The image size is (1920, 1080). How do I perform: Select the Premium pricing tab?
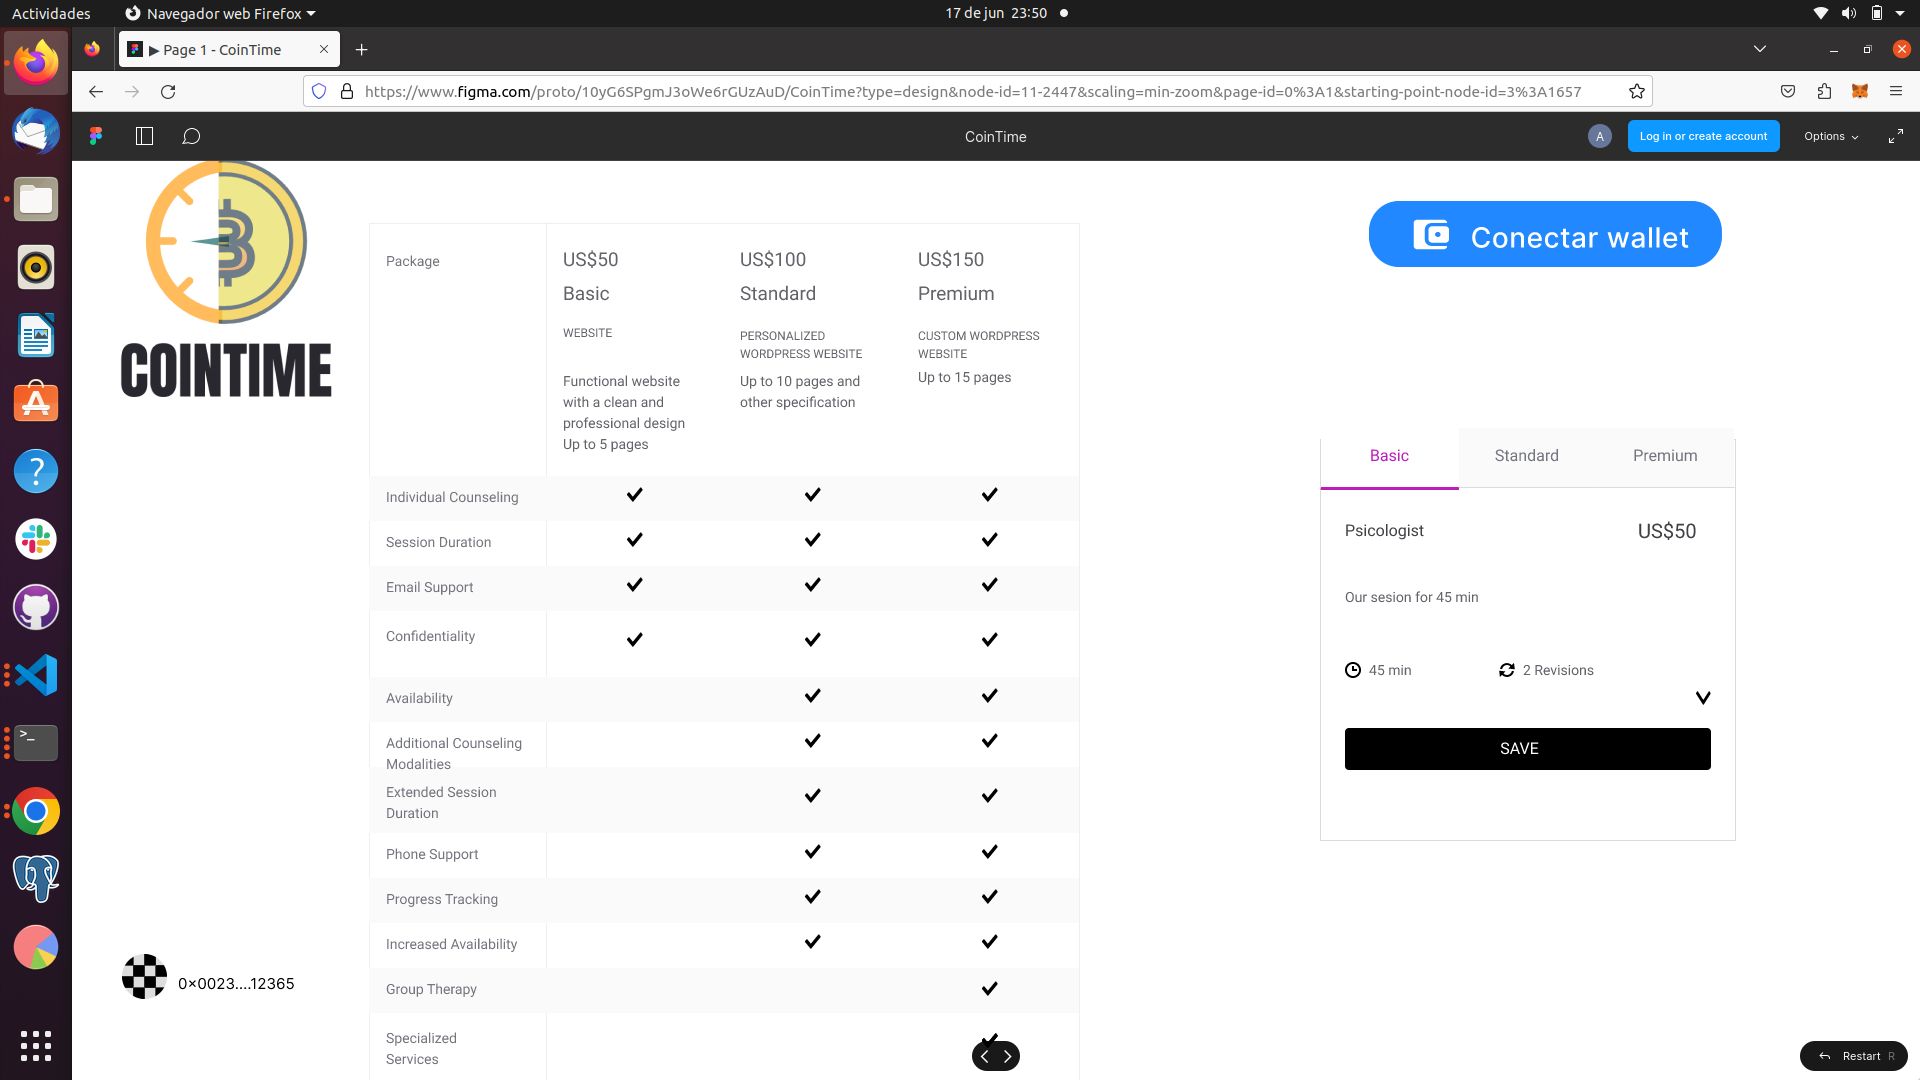click(x=1664, y=455)
